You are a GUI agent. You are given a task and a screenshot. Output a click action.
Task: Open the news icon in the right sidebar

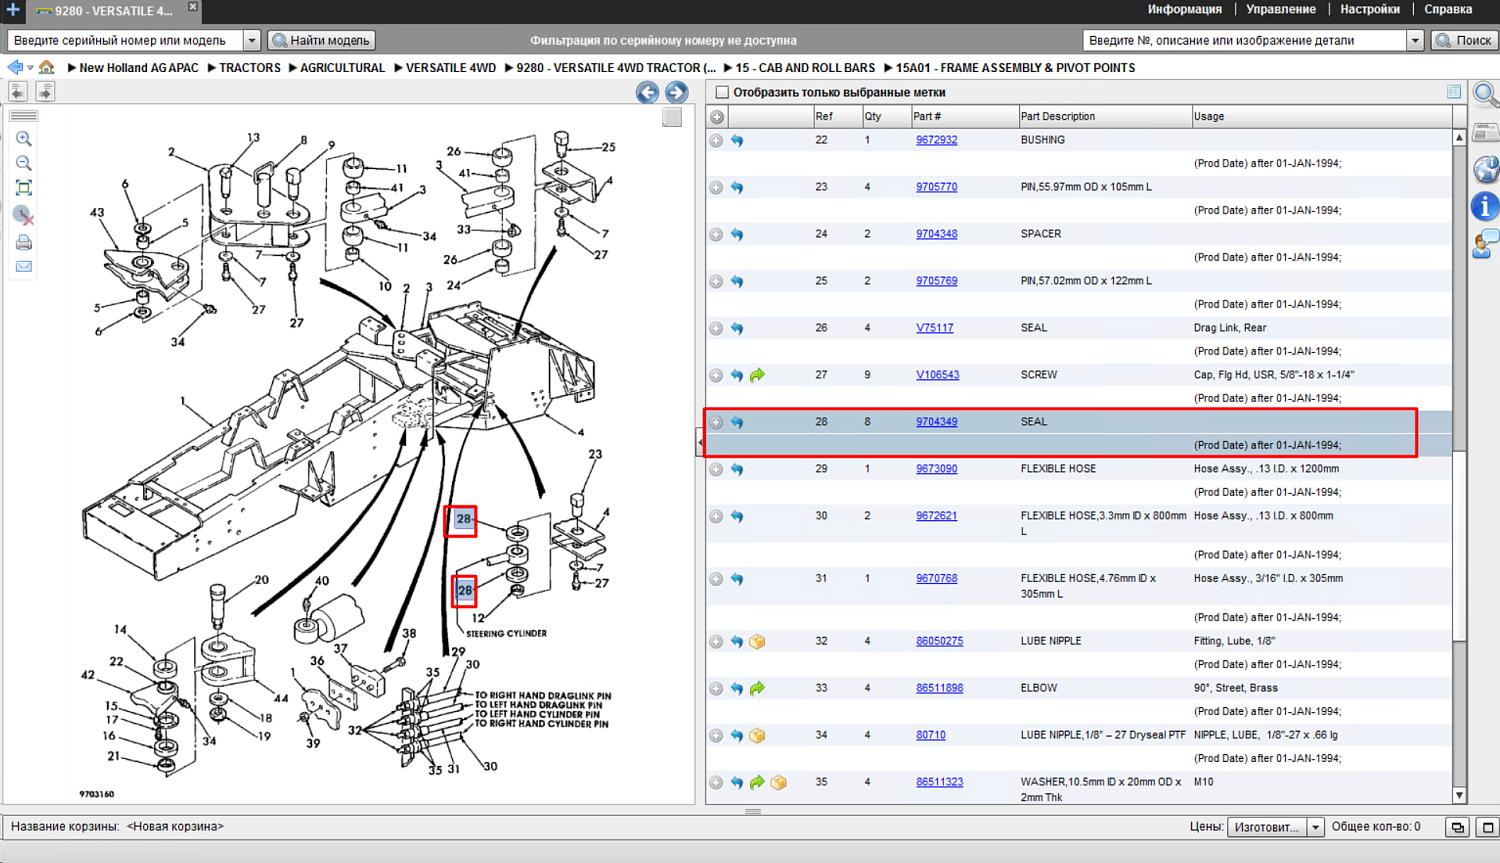pos(1486,133)
